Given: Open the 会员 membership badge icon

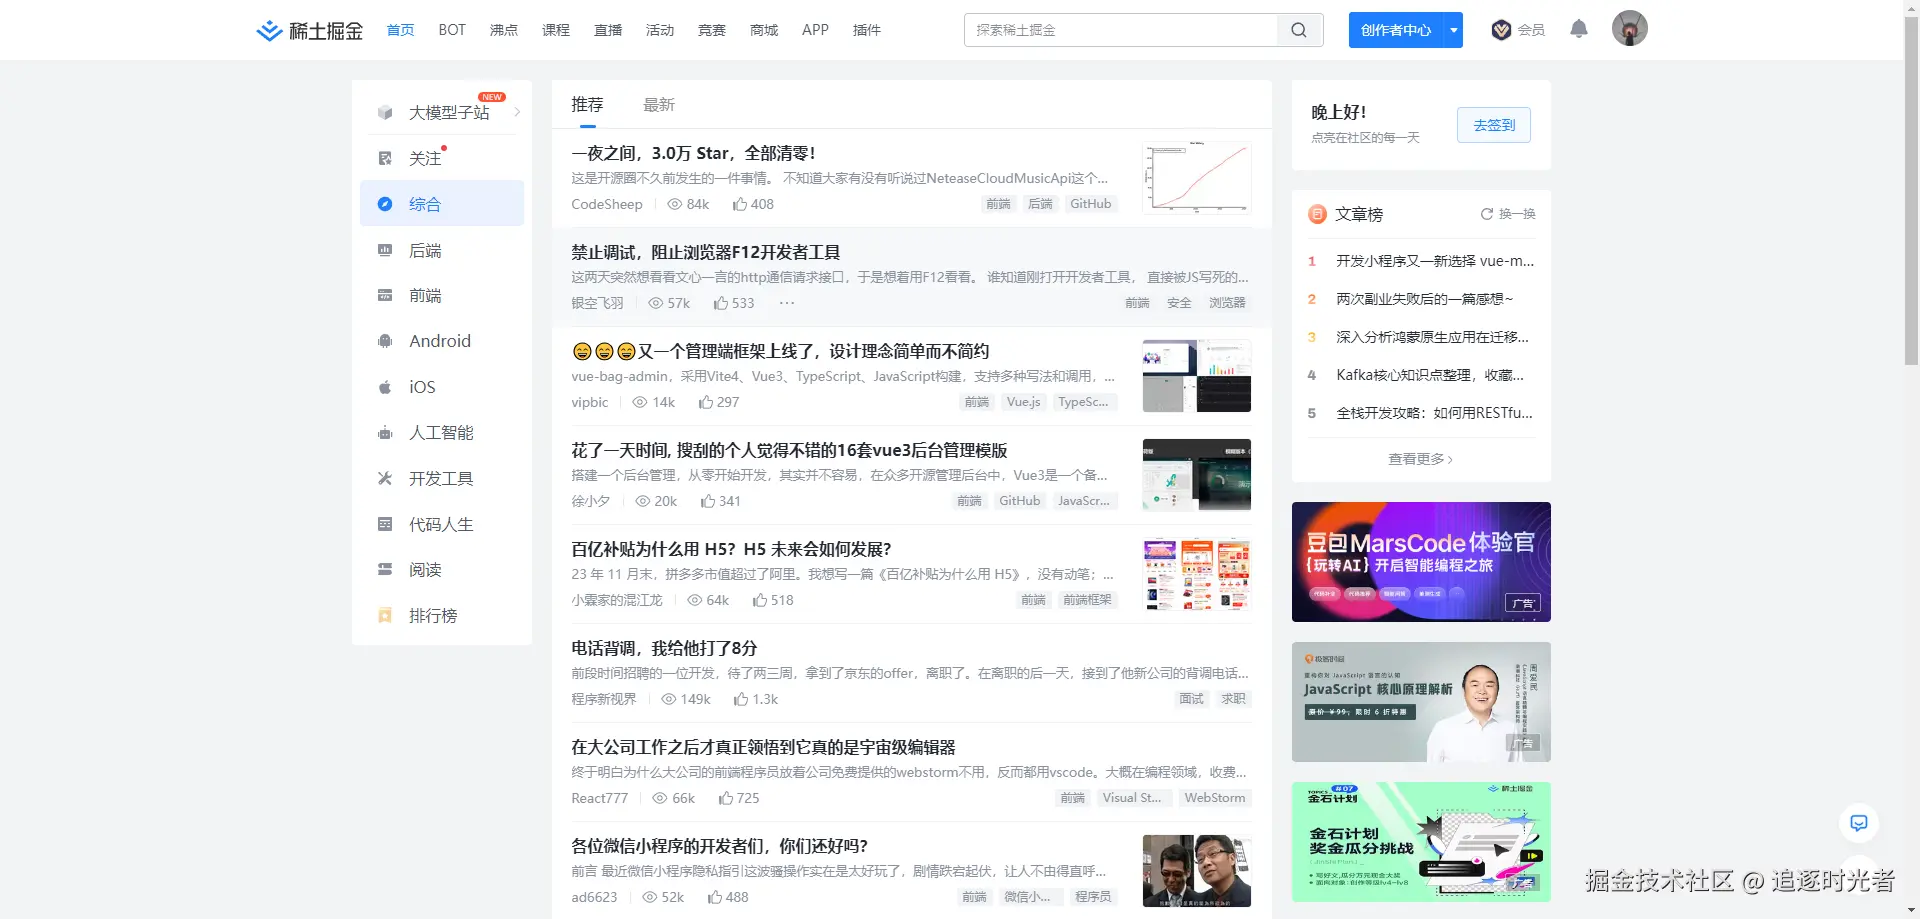Looking at the screenshot, I should [x=1501, y=30].
